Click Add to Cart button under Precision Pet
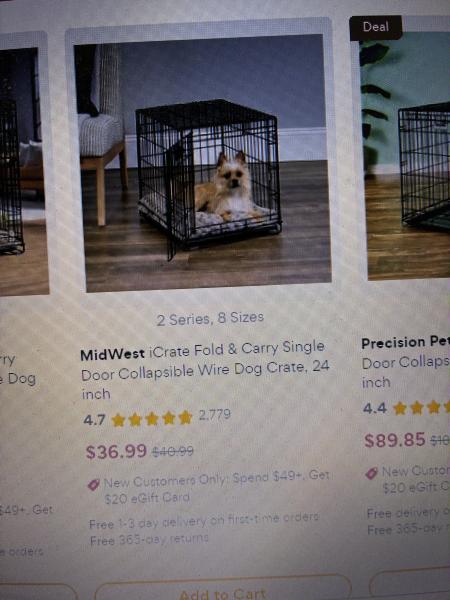This screenshot has height=600, width=450. click(x=409, y=584)
